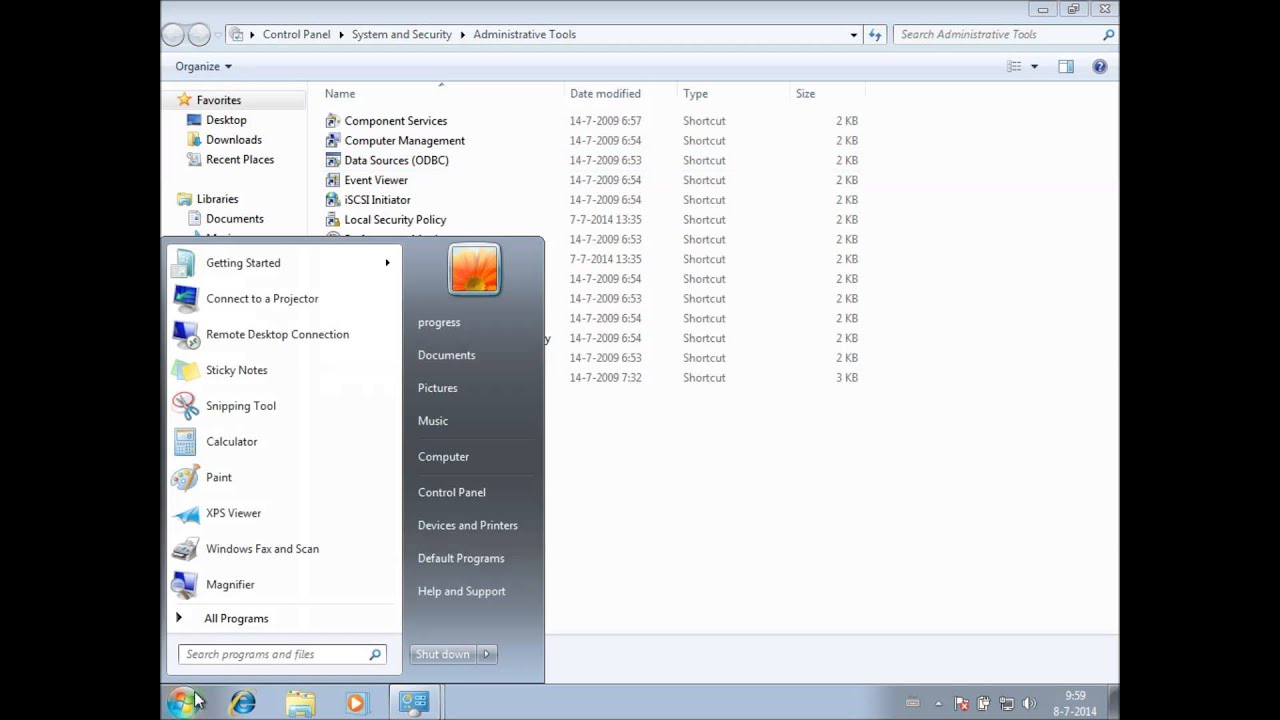The image size is (1280, 720).
Task: Start the Magnifier tool
Action: [x=284, y=585]
